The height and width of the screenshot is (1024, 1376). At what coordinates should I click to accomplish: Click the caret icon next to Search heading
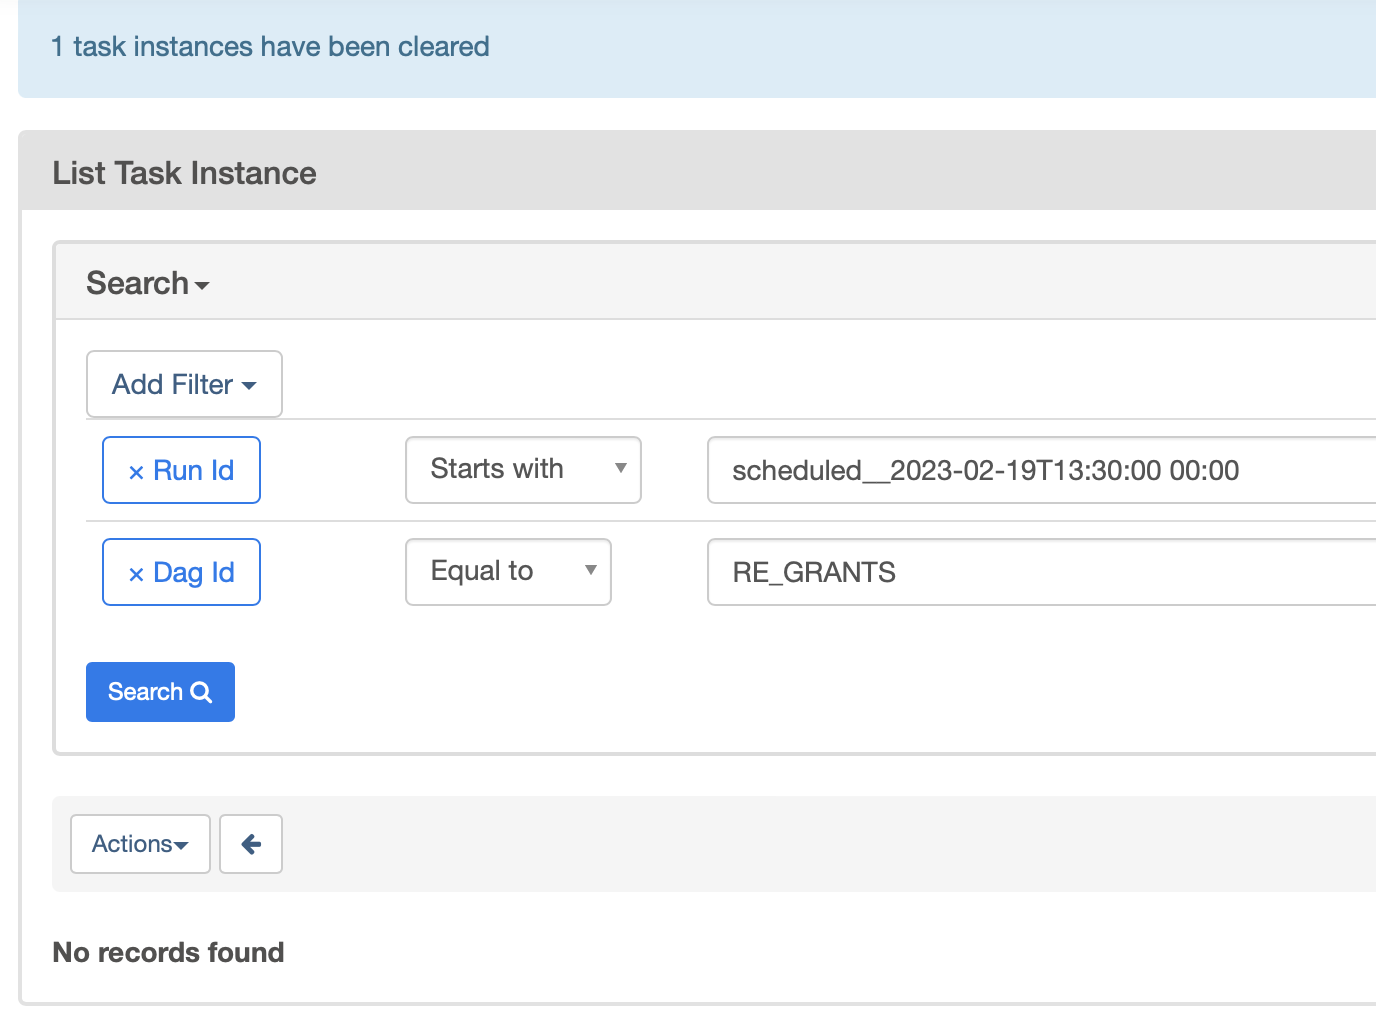point(202,287)
